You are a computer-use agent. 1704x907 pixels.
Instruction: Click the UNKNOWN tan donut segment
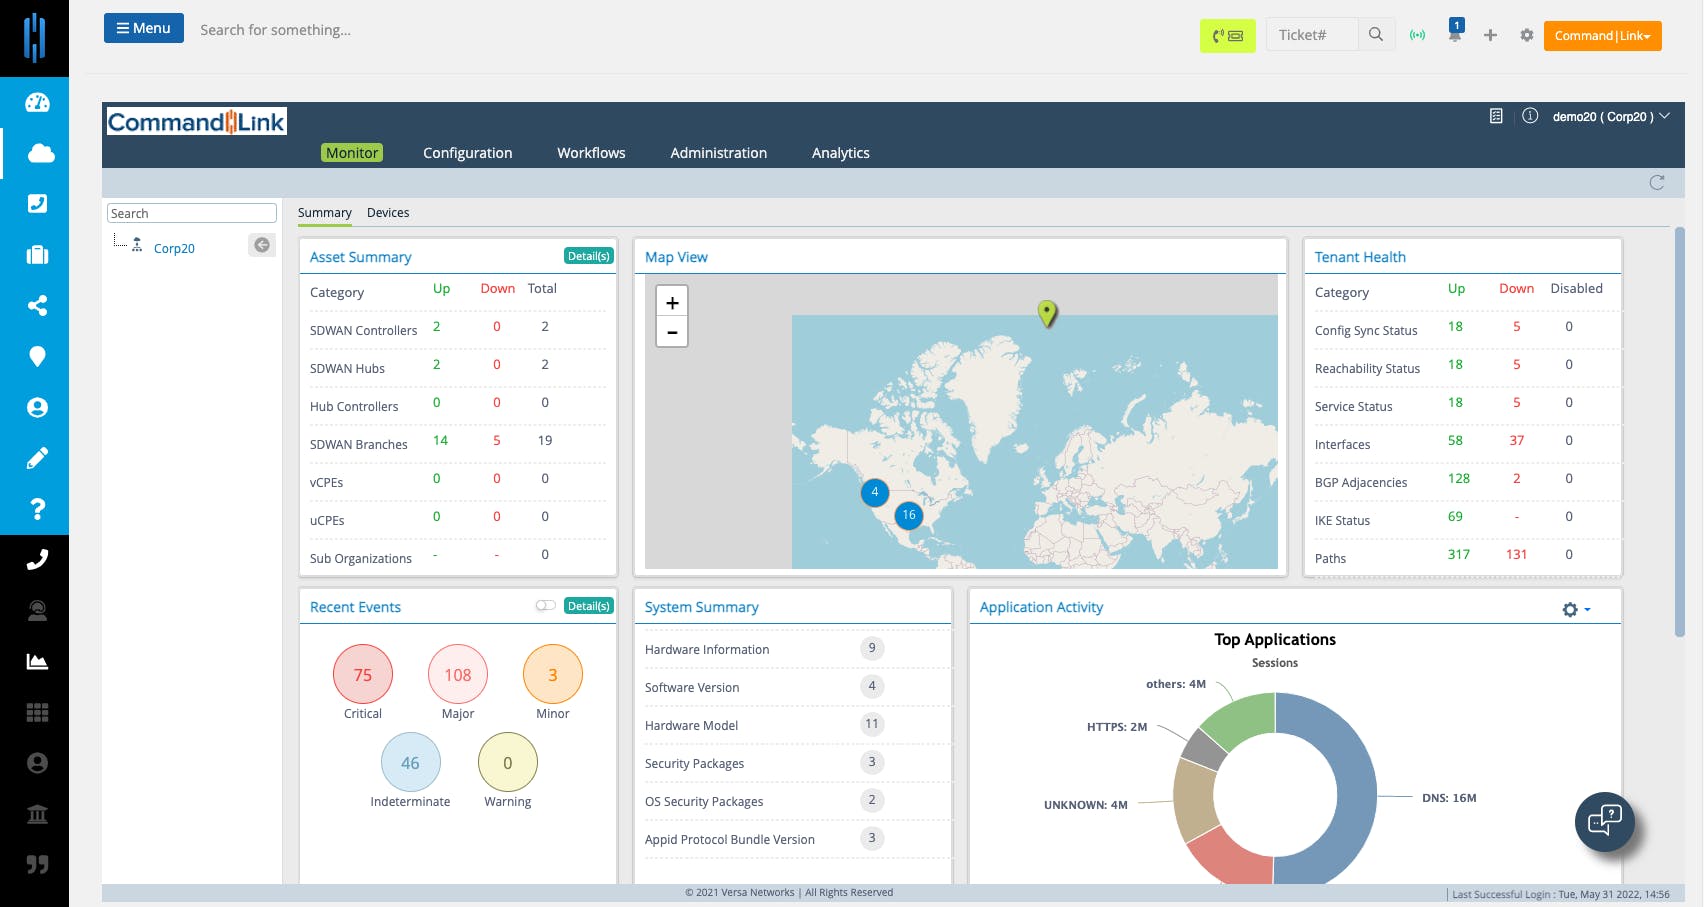pos(1195,801)
